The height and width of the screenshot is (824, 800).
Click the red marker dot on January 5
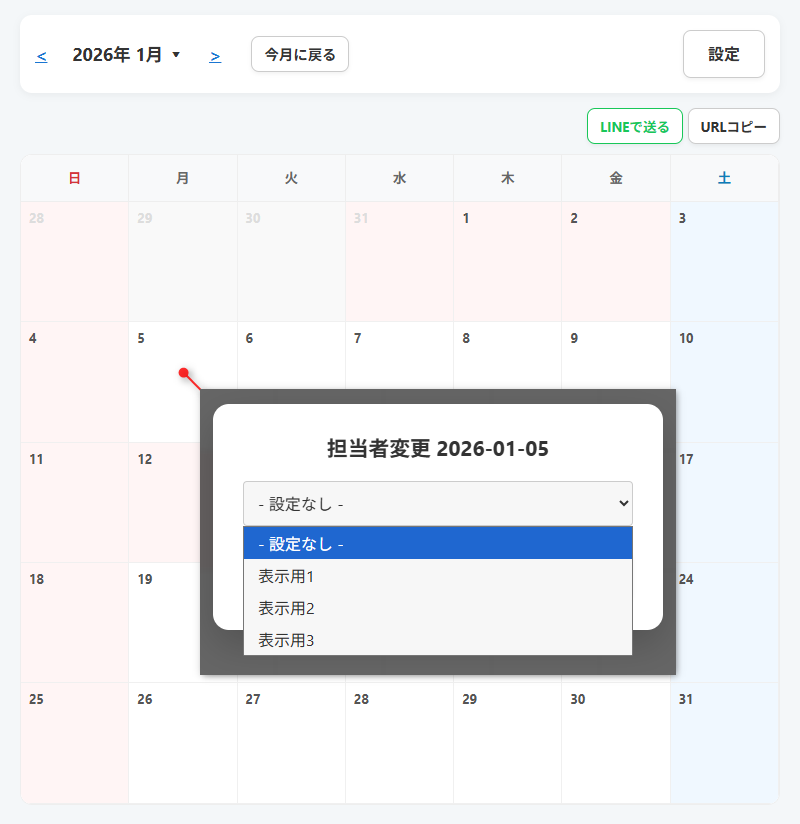(184, 373)
